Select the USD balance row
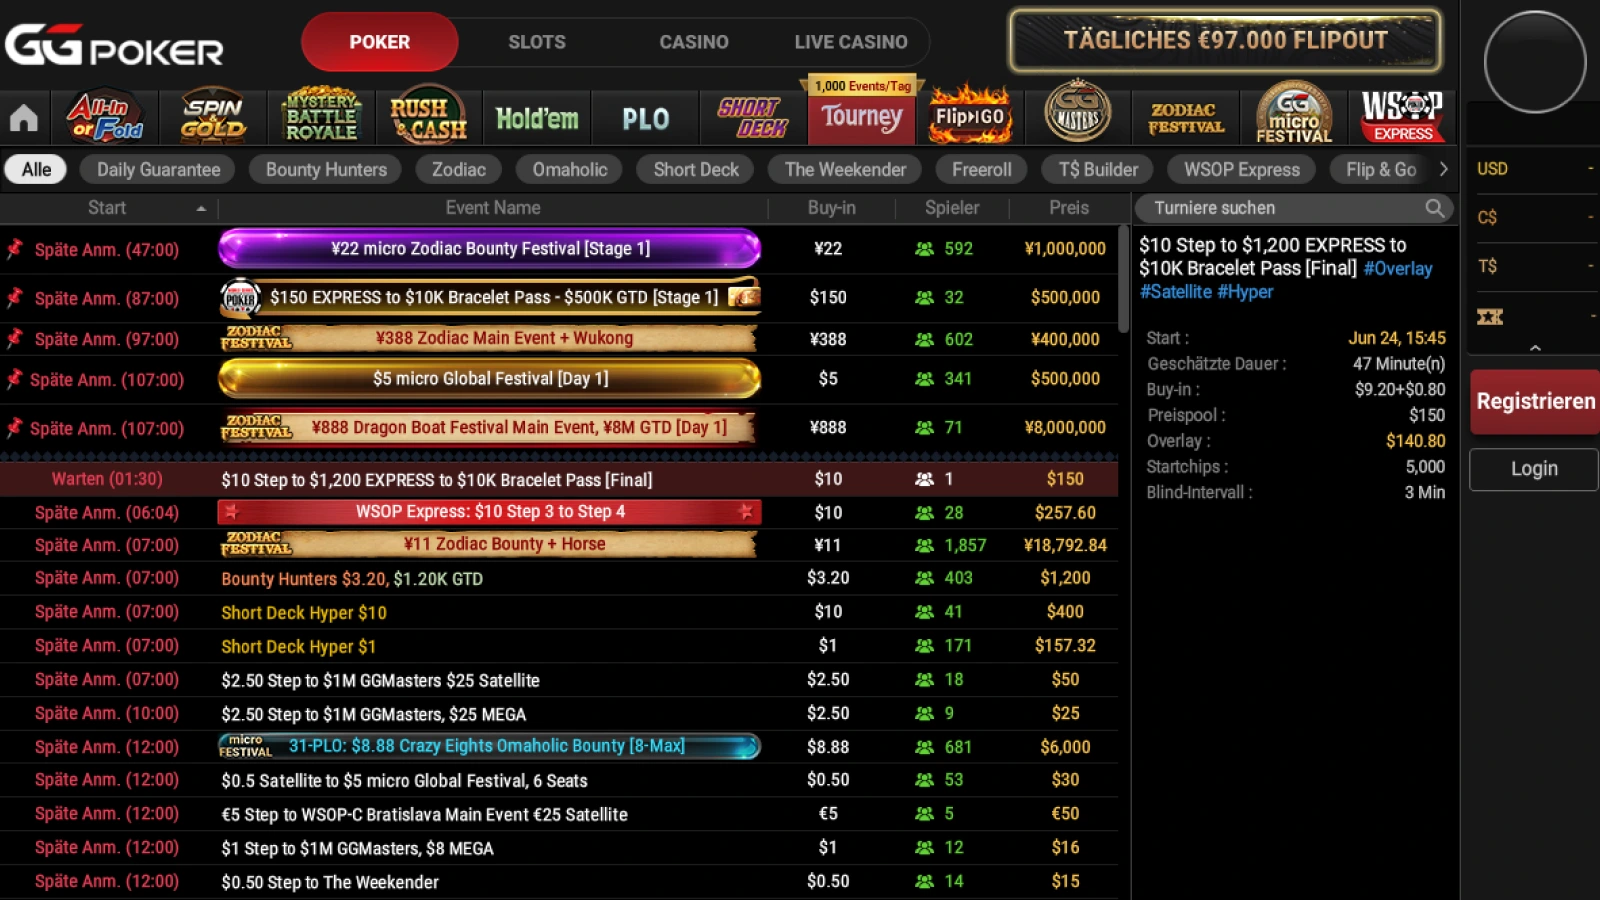This screenshot has height=900, width=1600. click(1535, 169)
